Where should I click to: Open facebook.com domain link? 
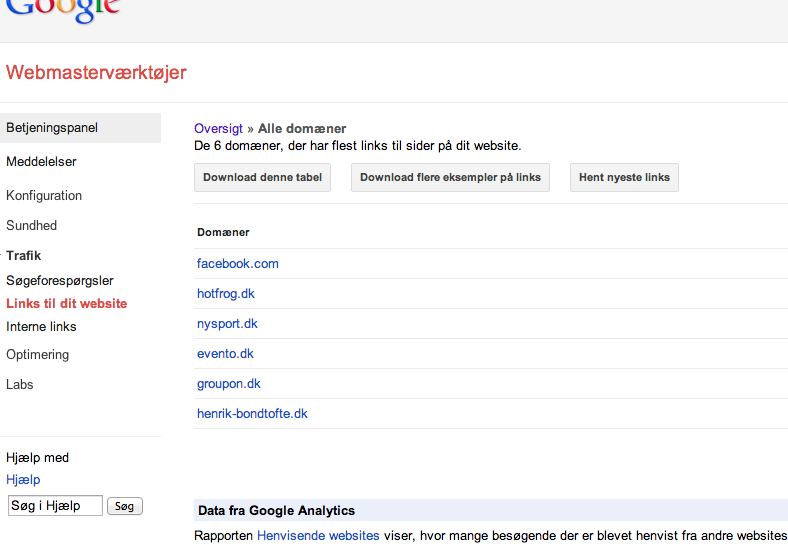(x=238, y=263)
